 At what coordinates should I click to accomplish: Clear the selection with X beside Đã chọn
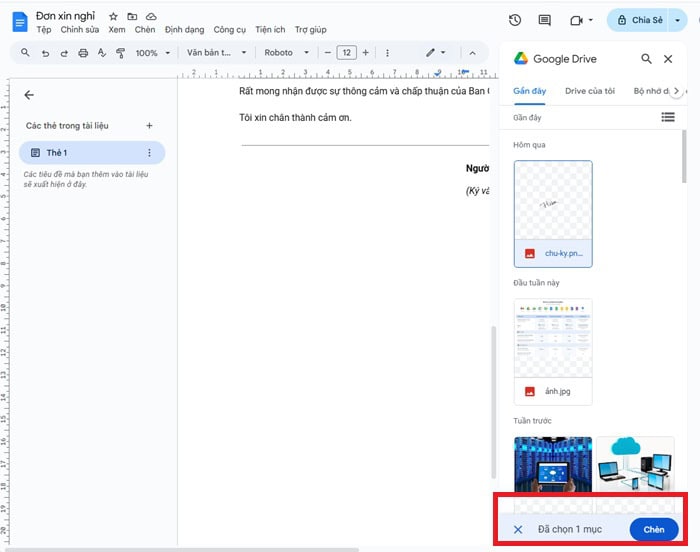[x=518, y=529]
